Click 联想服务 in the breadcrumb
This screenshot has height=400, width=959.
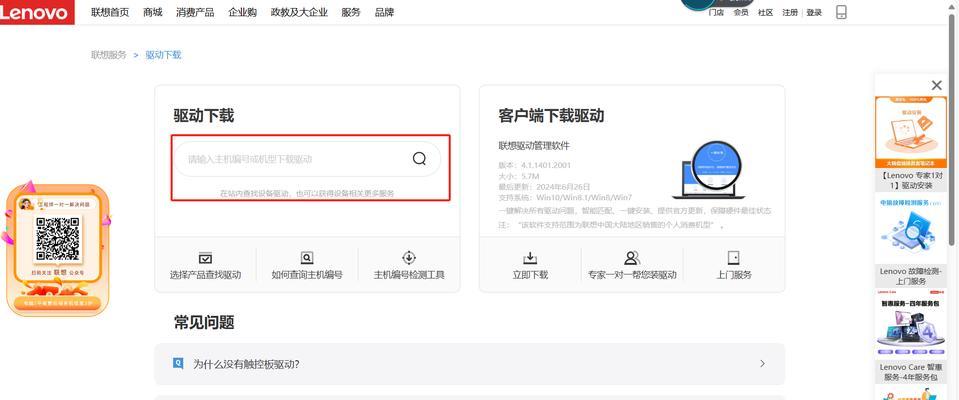pos(109,54)
